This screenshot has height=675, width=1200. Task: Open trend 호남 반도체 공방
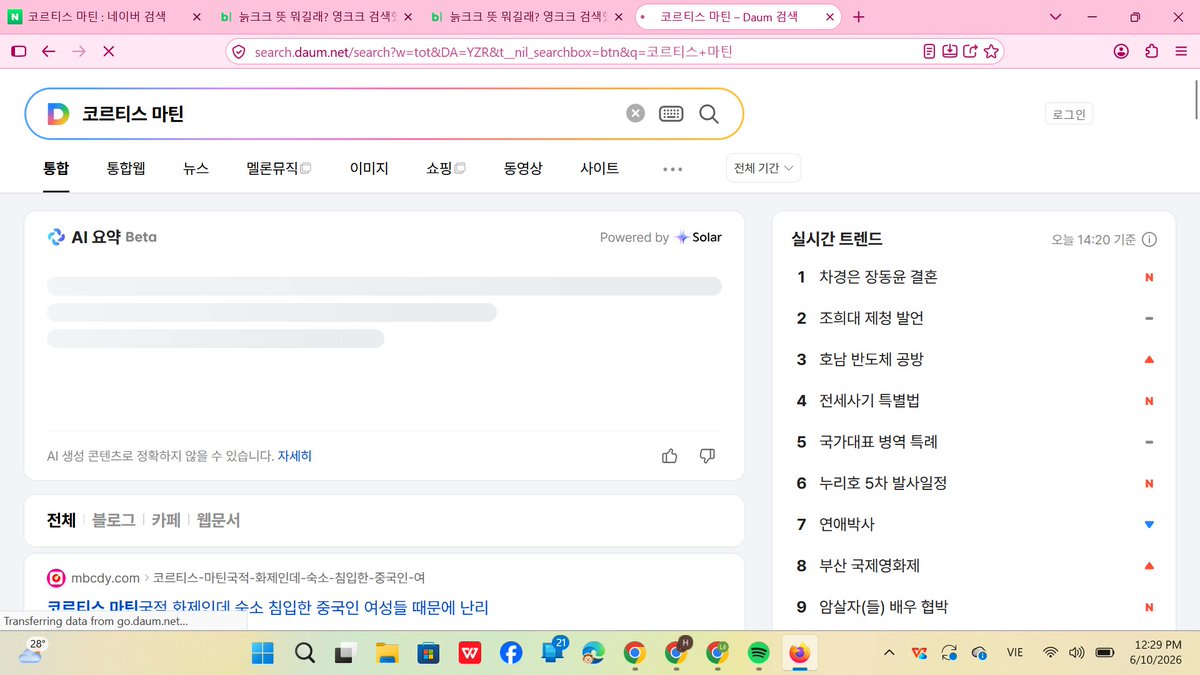[871, 359]
